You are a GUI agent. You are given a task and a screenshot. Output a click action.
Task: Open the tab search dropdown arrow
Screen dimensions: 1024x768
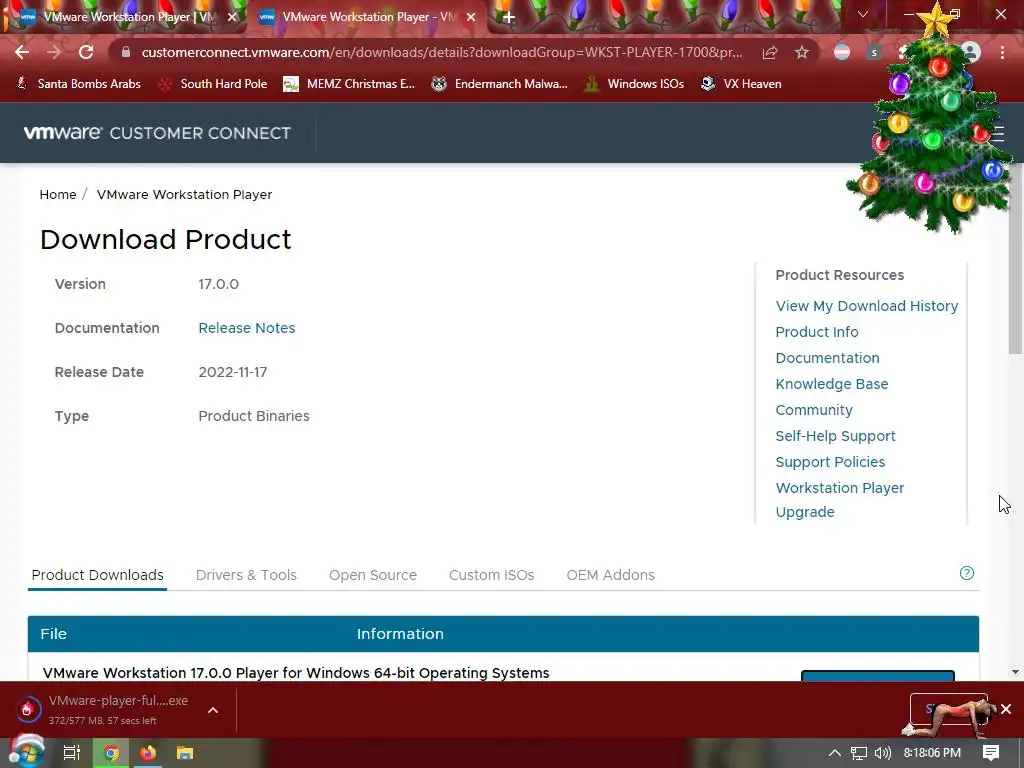[863, 14]
